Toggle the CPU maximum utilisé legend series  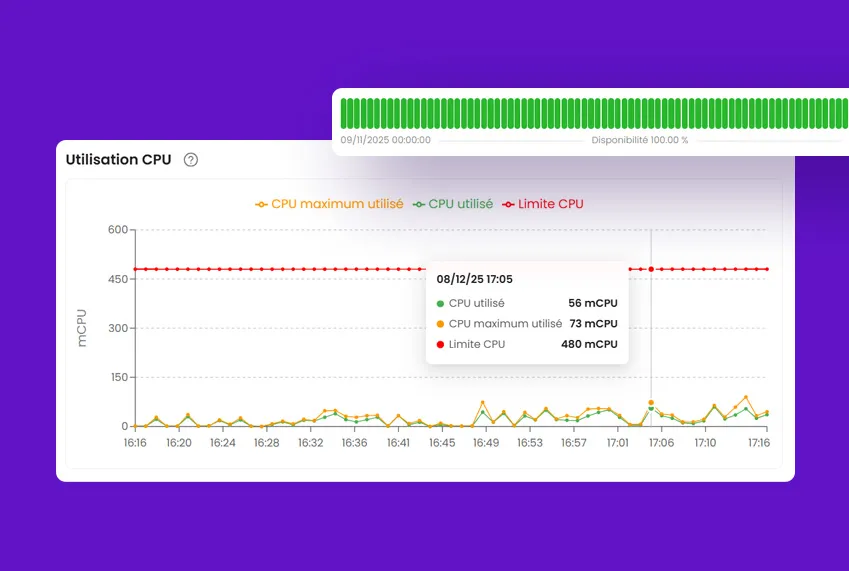[x=329, y=204]
